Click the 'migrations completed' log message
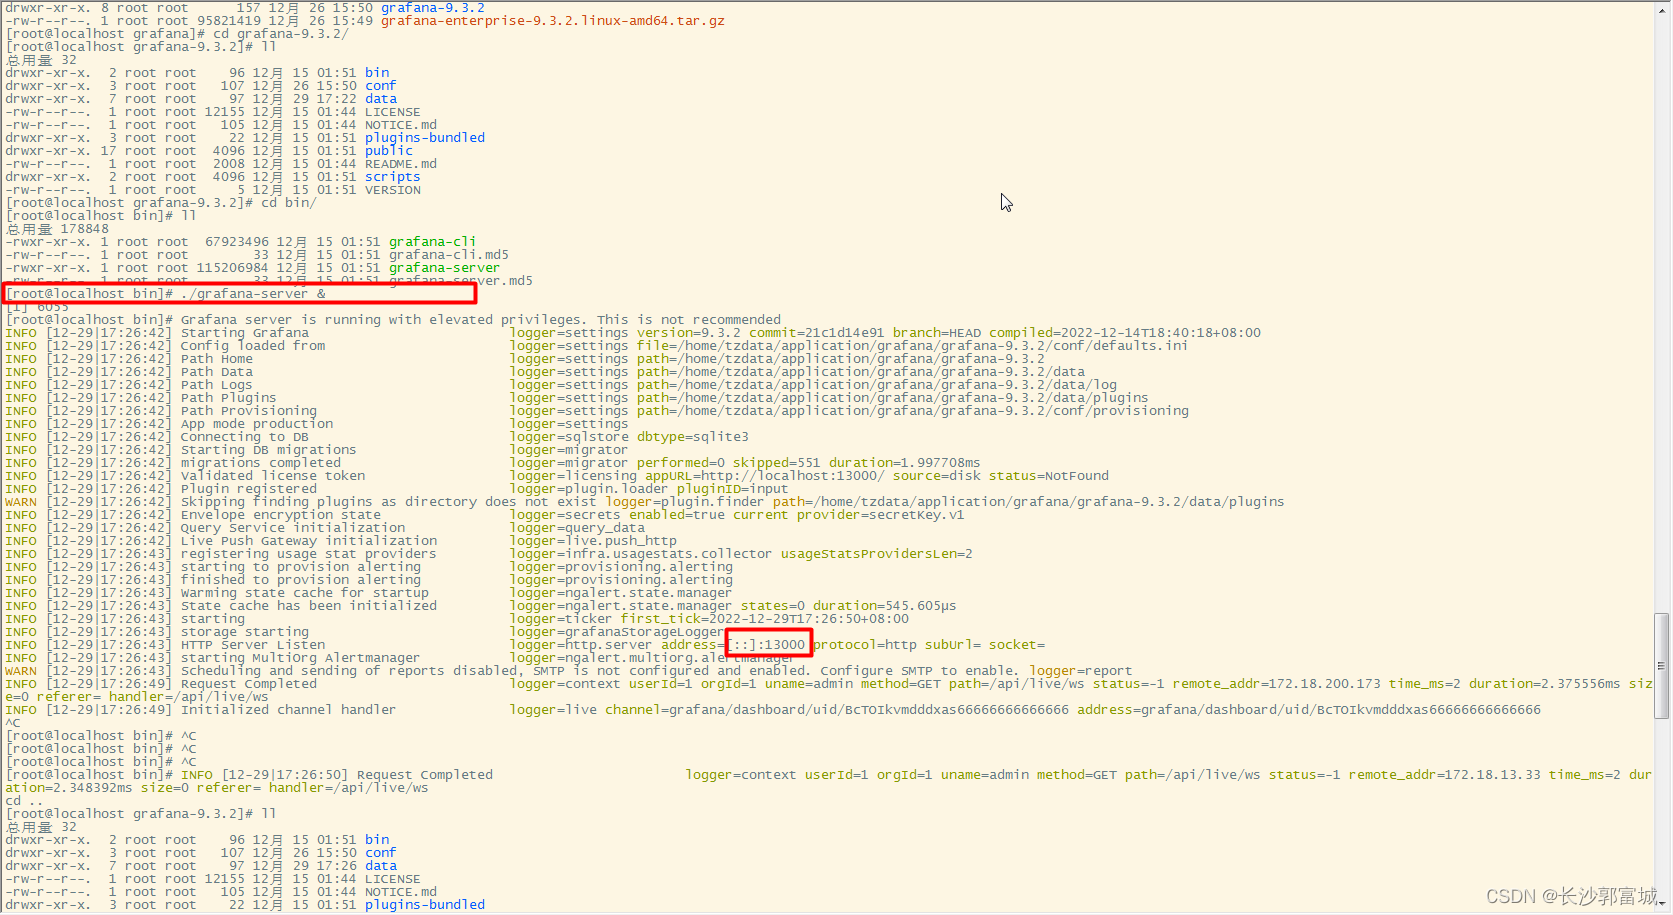 click(261, 463)
